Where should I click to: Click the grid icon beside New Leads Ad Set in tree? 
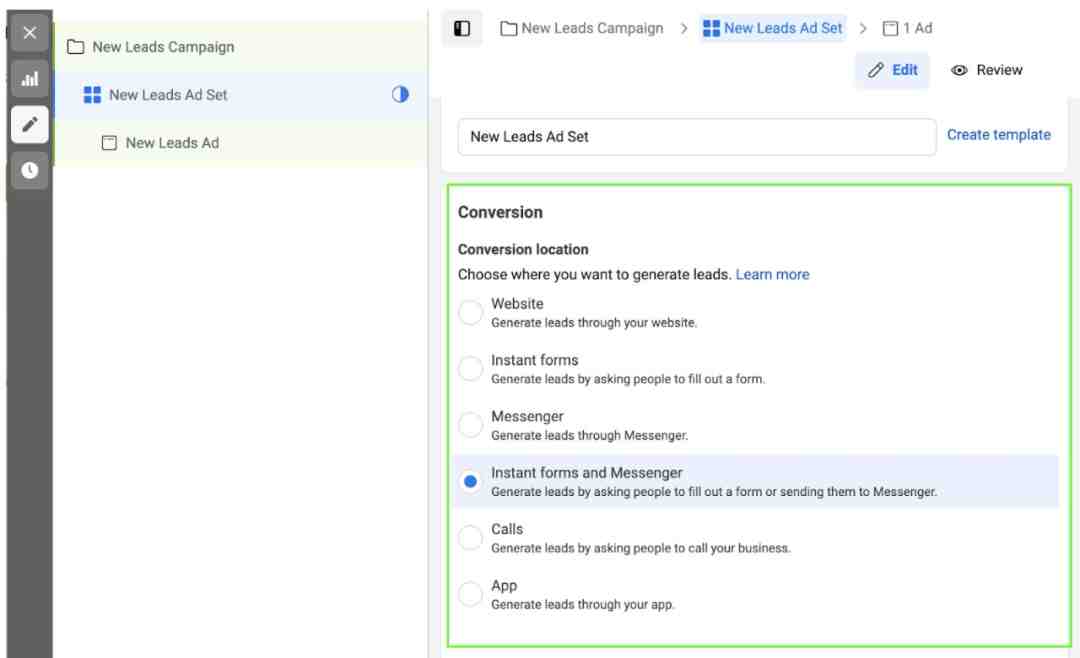coord(92,94)
